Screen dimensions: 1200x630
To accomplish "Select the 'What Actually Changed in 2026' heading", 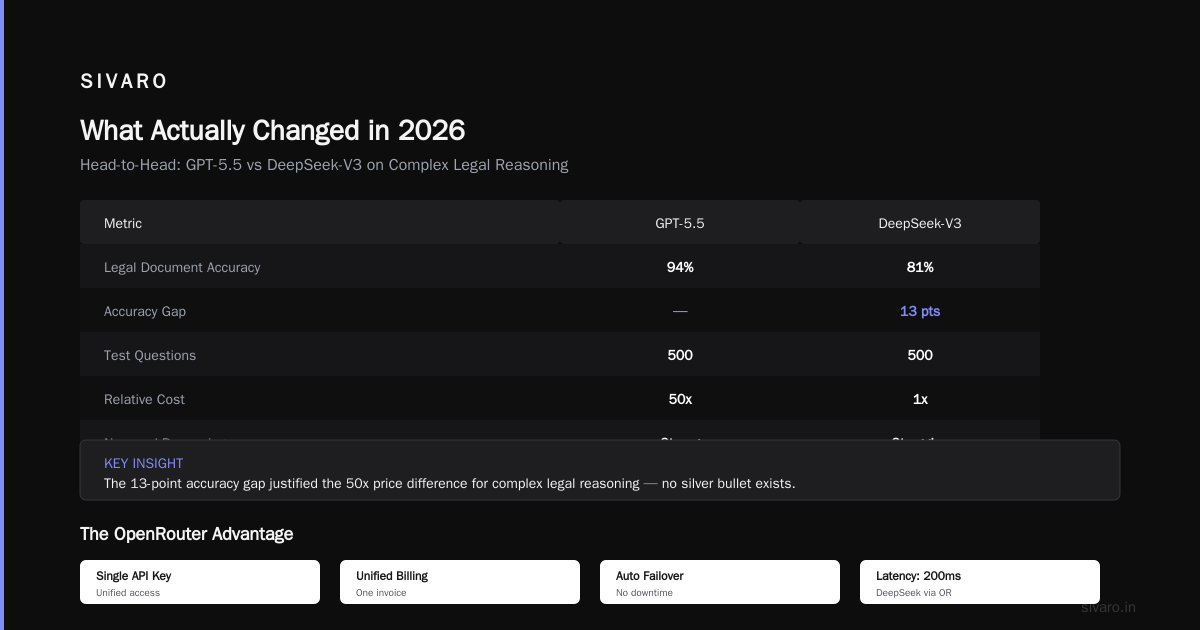I will coord(272,131).
